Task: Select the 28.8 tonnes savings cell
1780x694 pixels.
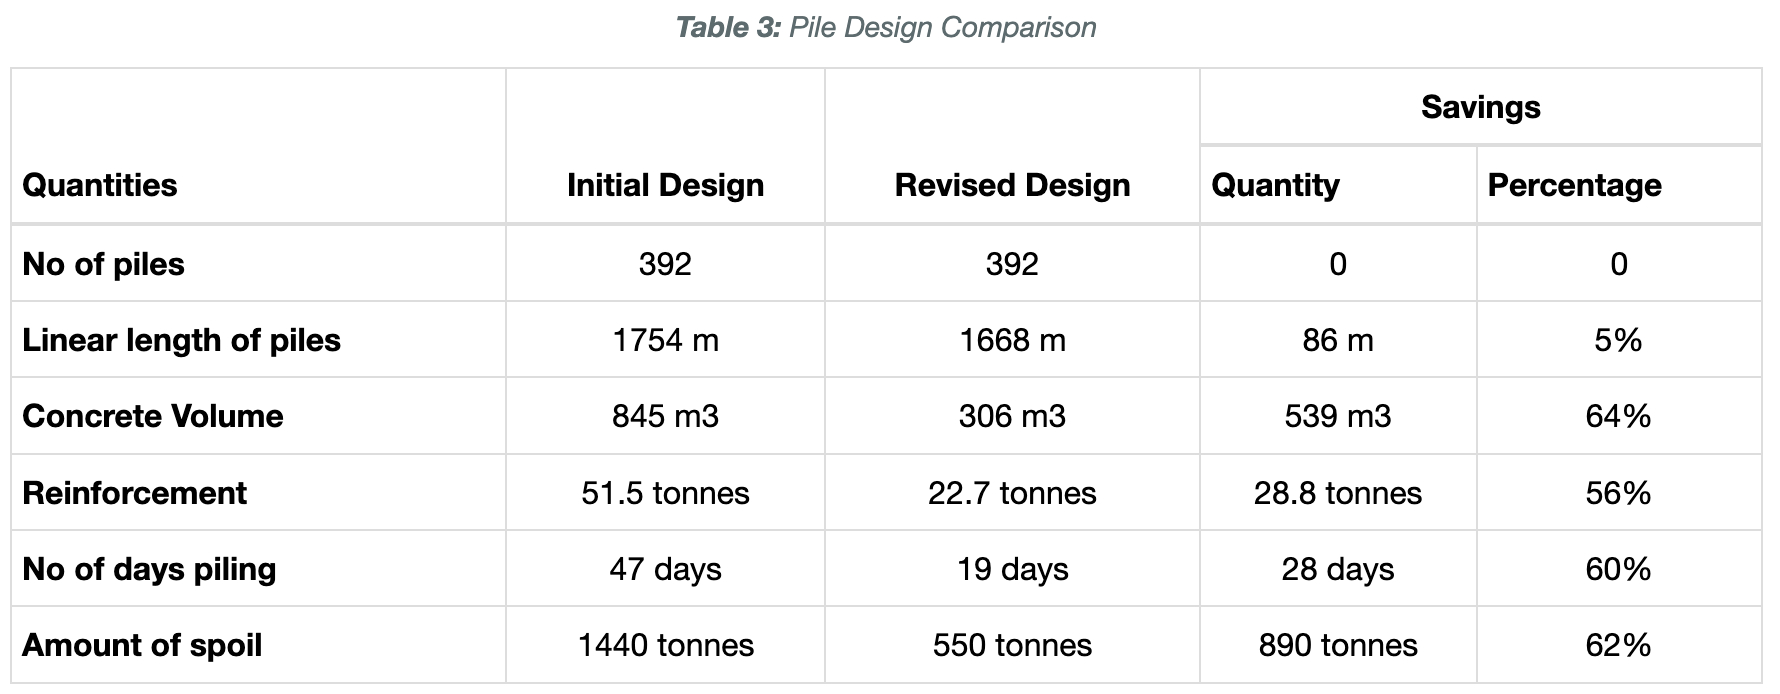Action: (1338, 493)
